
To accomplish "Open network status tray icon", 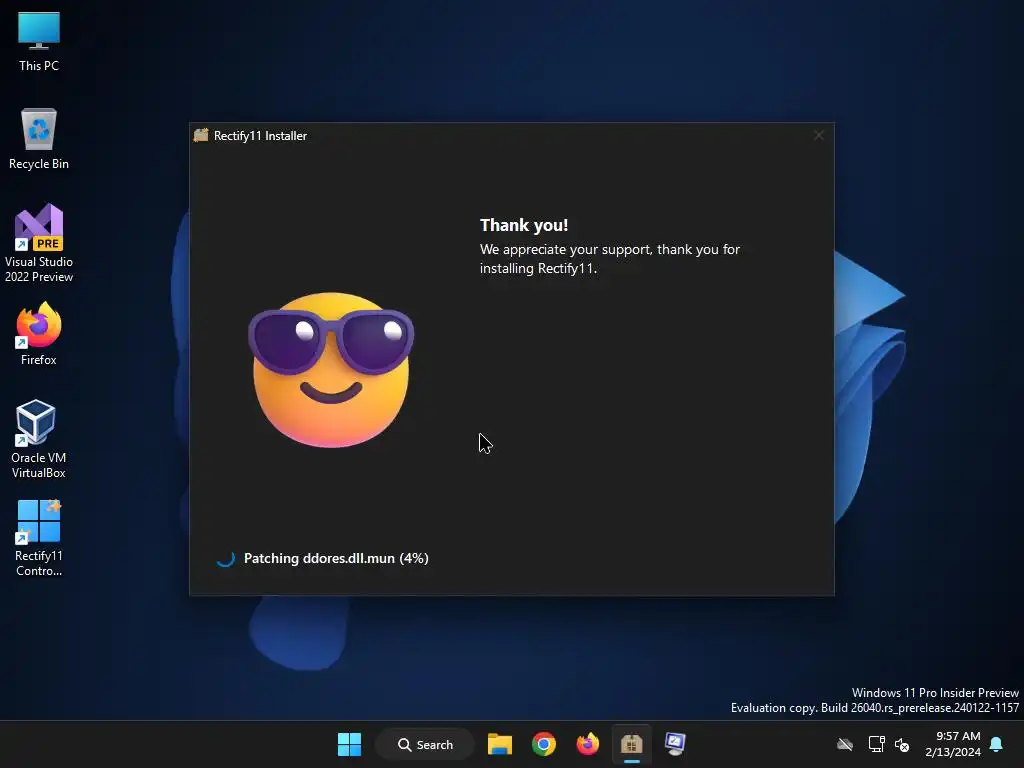I will click(876, 744).
